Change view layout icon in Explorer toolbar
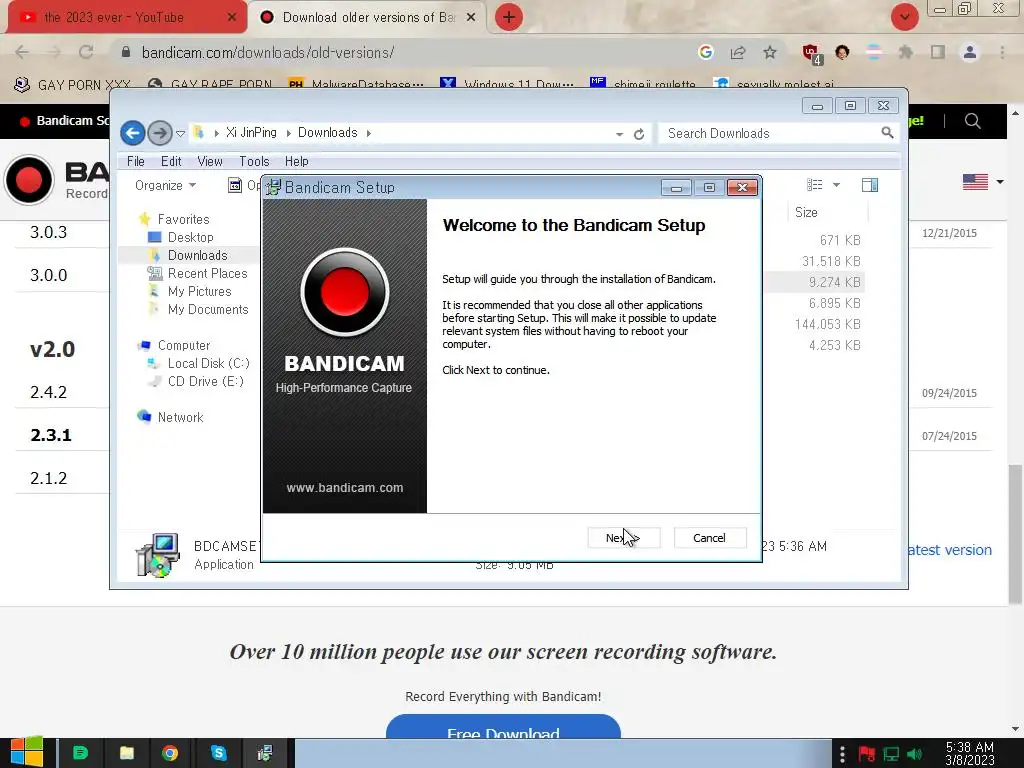This screenshot has width=1024, height=768. click(814, 185)
